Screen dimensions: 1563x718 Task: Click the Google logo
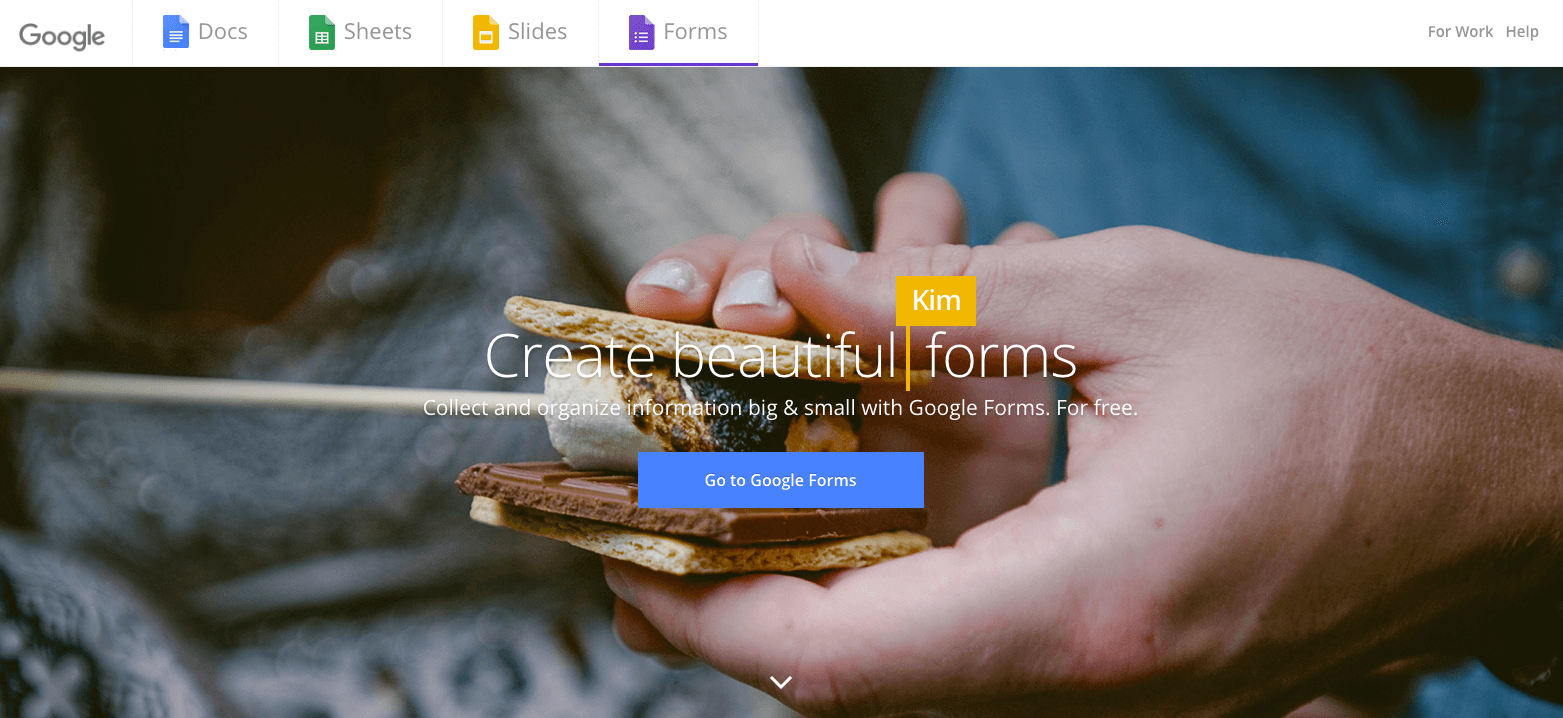tap(62, 35)
